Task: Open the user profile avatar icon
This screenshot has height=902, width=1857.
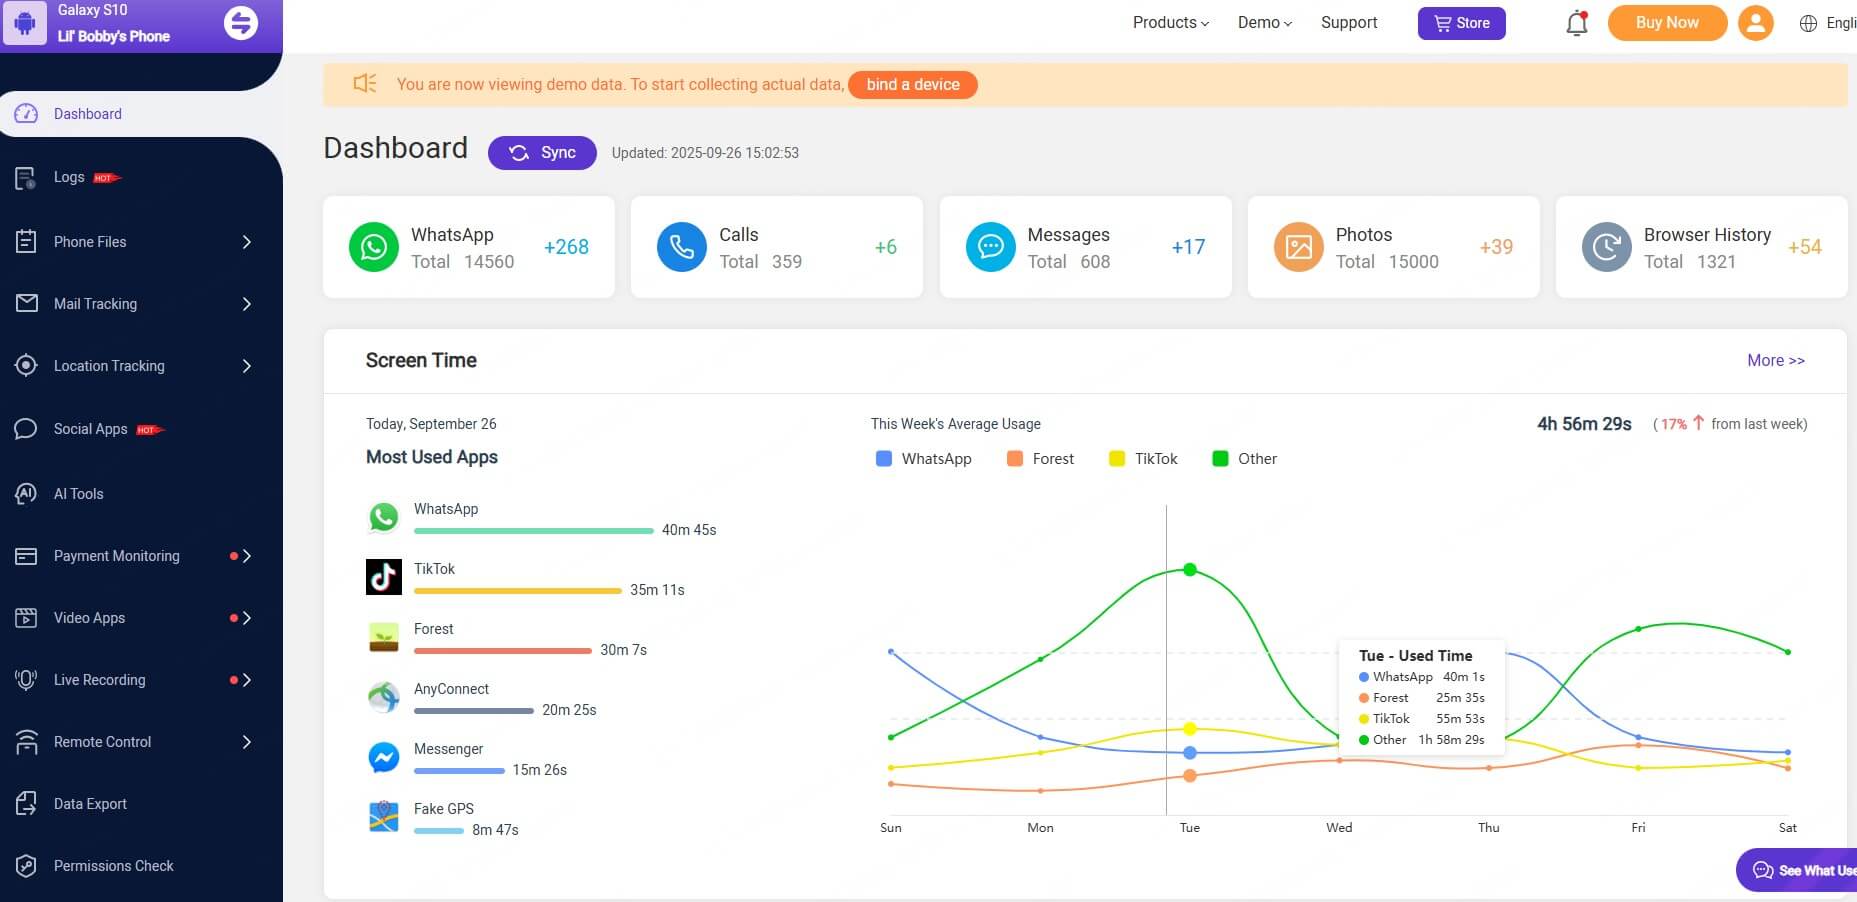Action: tap(1755, 23)
